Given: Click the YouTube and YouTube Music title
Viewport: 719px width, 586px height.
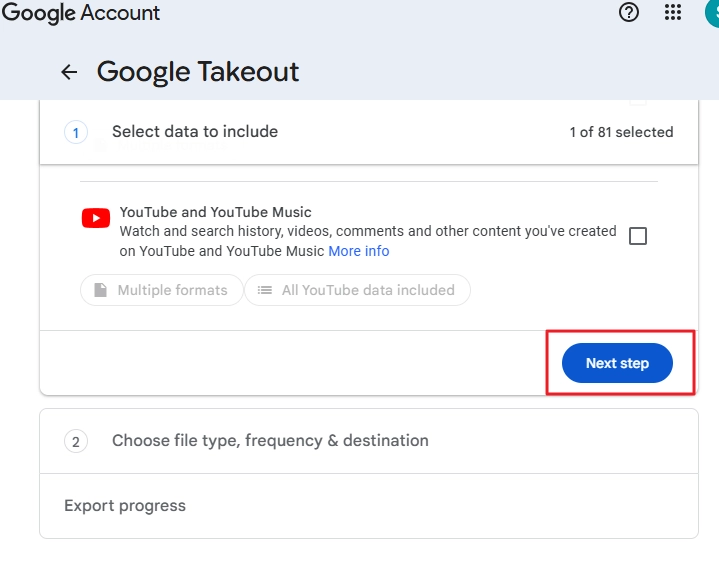Looking at the screenshot, I should point(216,212).
